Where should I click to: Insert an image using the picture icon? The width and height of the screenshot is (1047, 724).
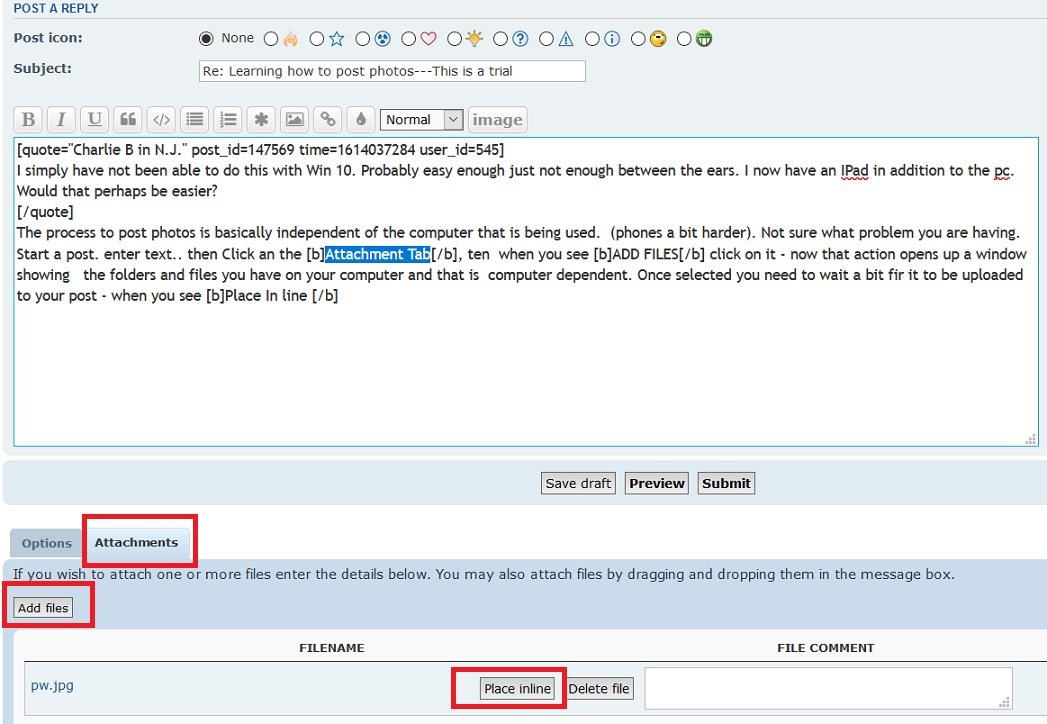point(294,120)
